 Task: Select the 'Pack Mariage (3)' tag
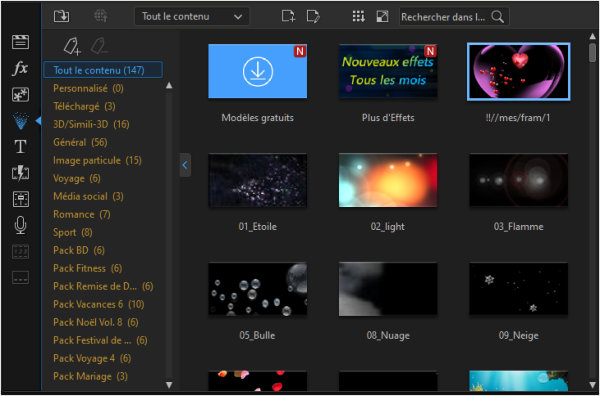tap(90, 376)
